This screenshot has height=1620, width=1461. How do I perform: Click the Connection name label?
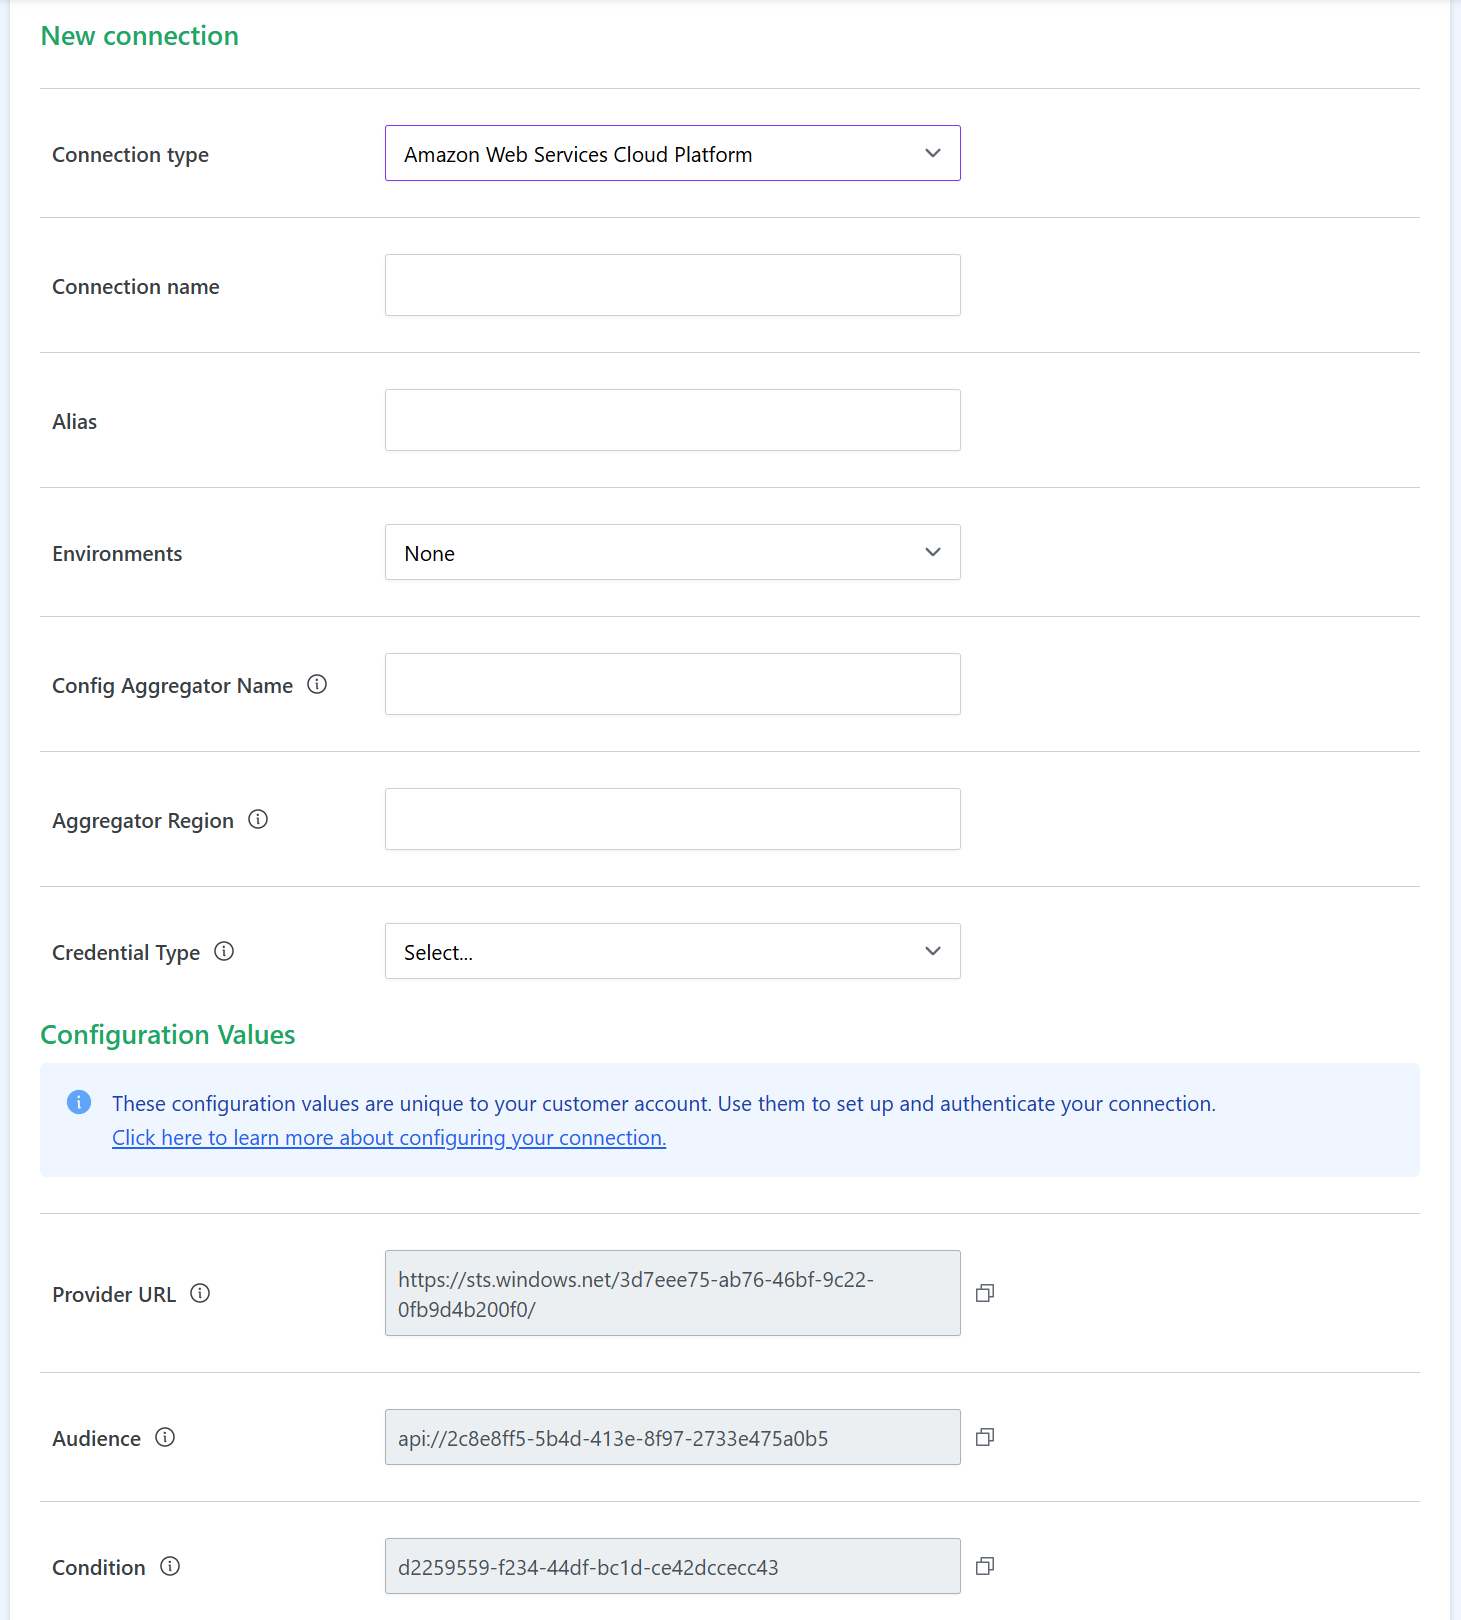136,287
